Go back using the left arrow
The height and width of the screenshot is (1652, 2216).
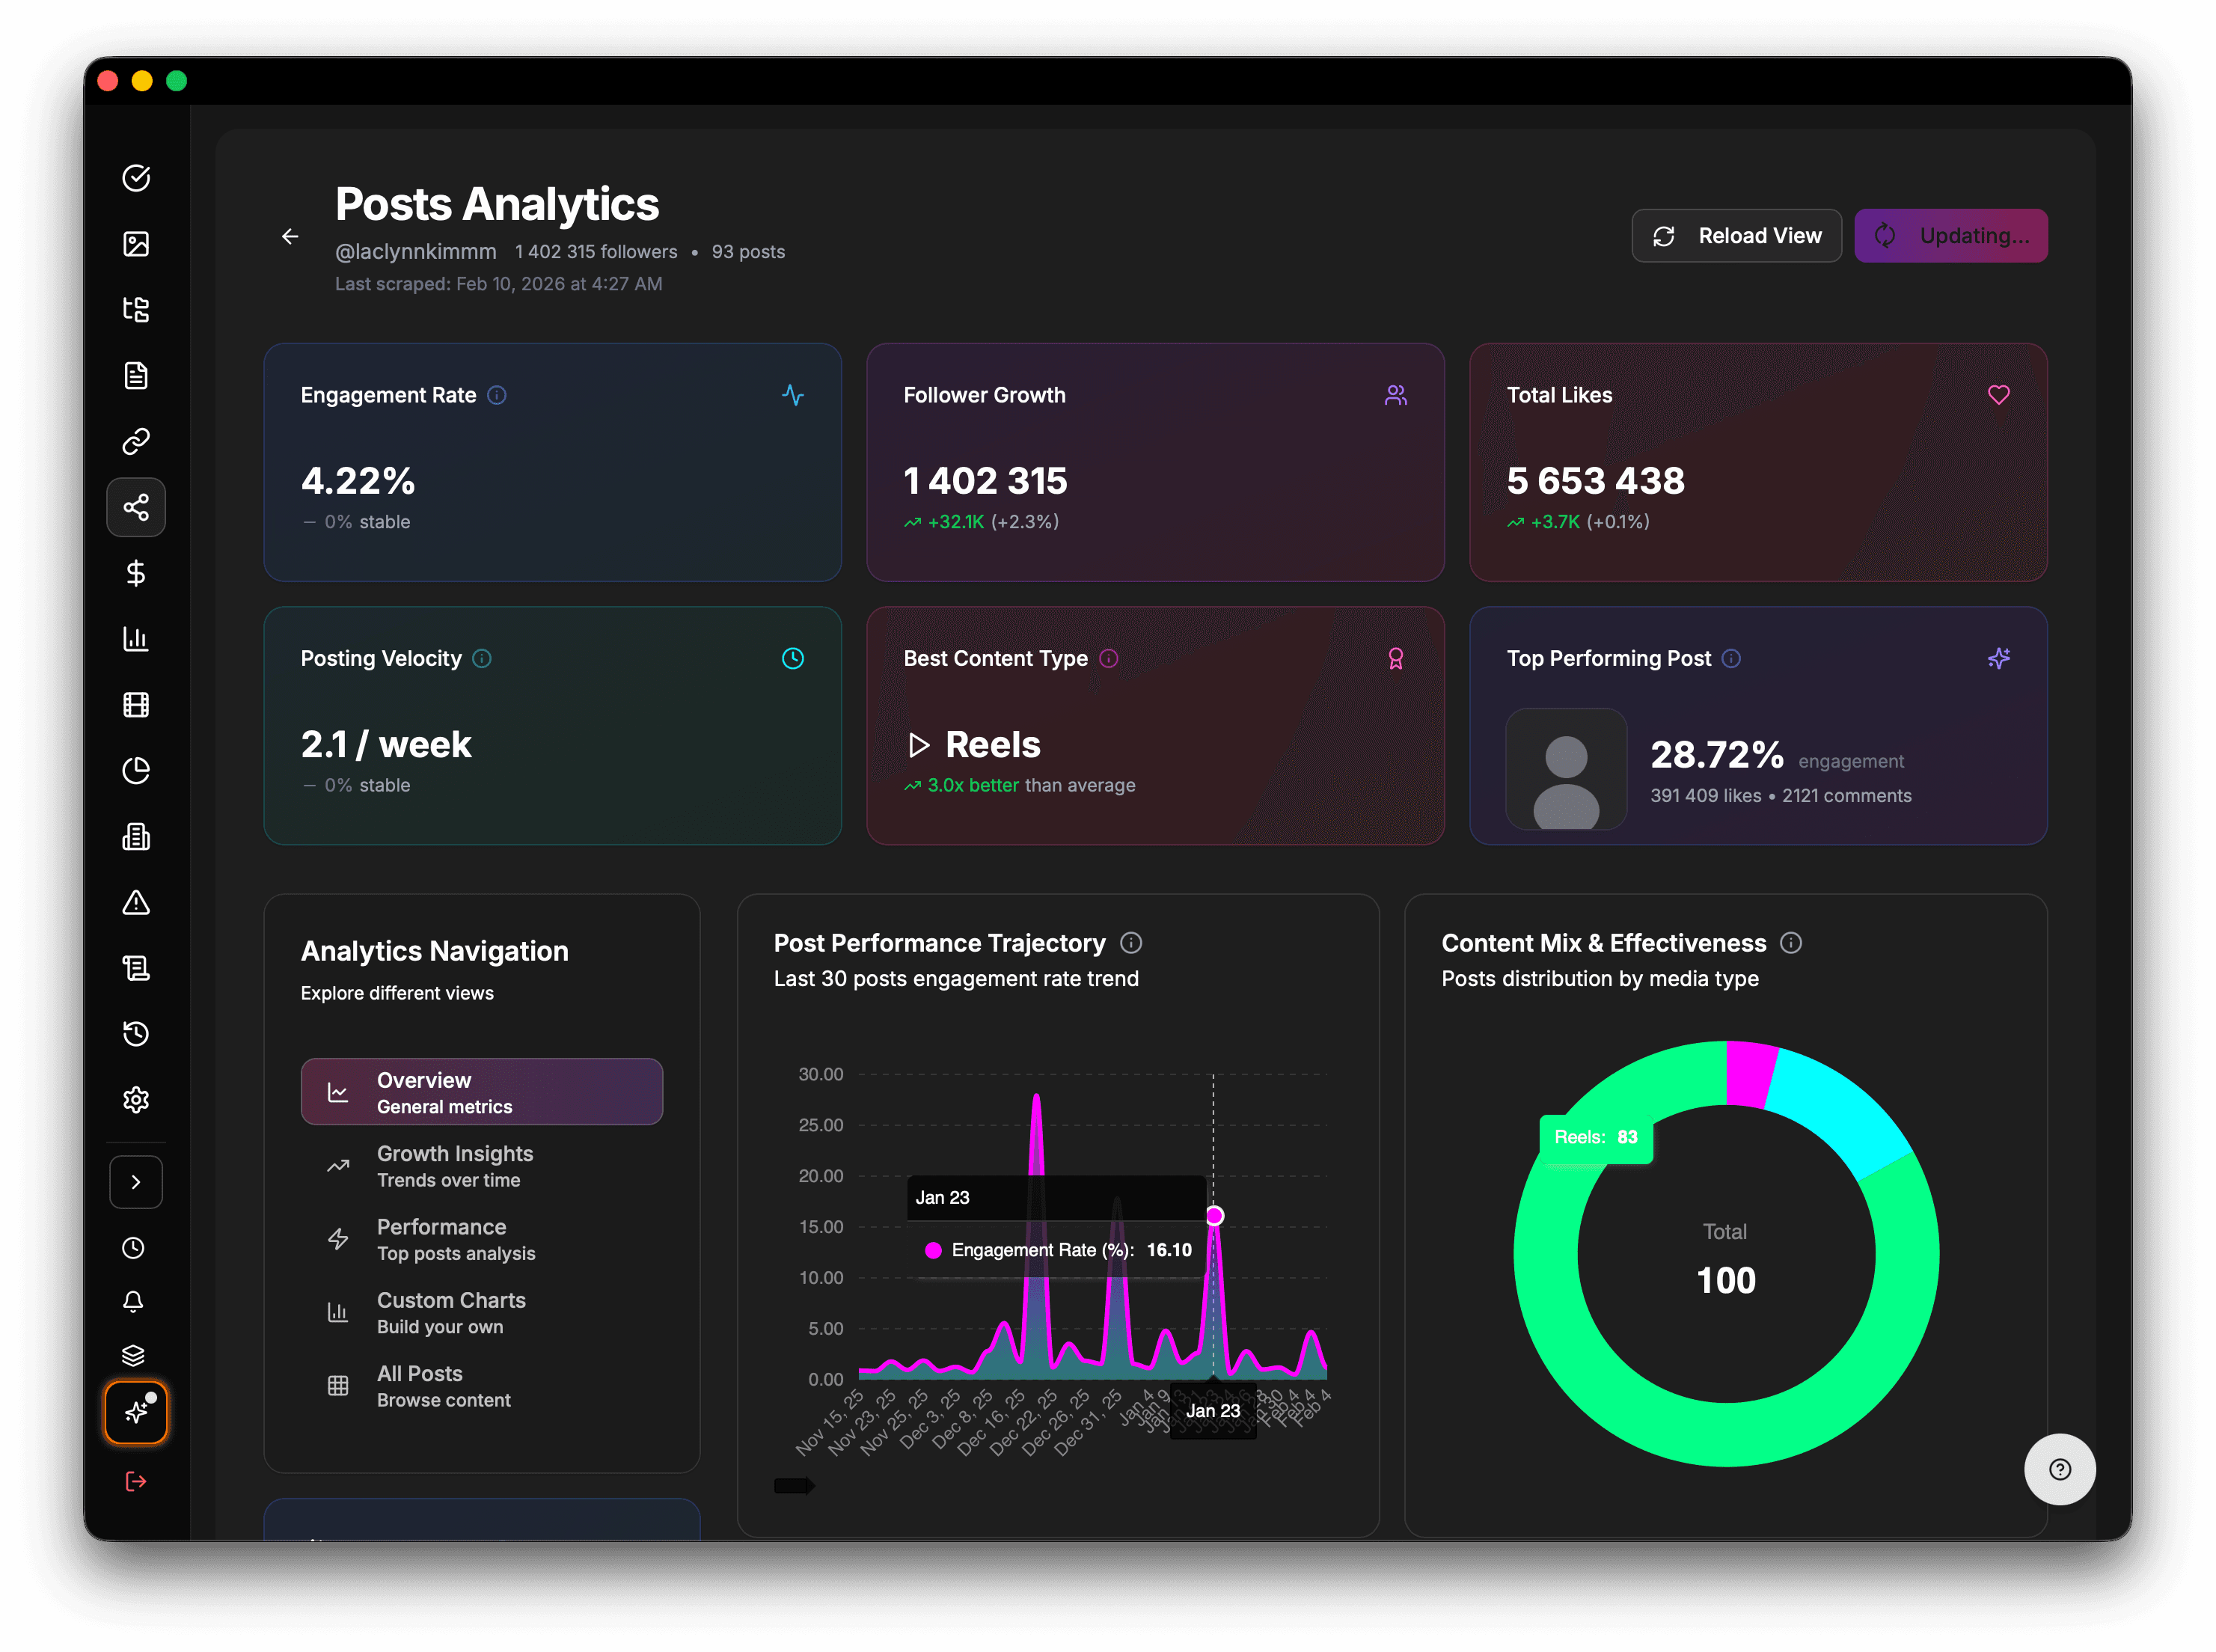click(290, 237)
